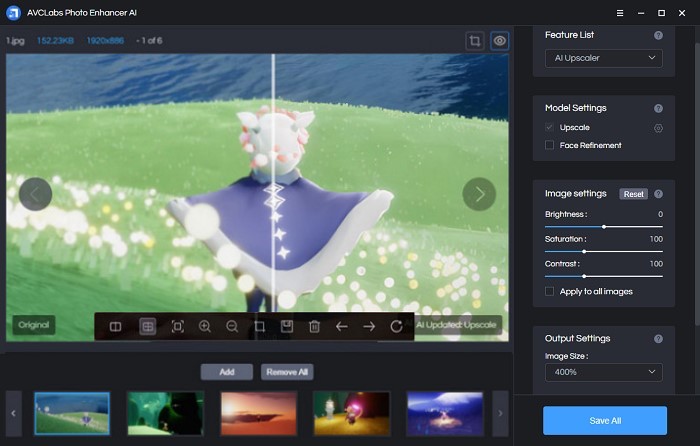Screen dimensions: 700x446
Task: Expand the AI Upscaler feature dropdown
Action: [x=604, y=58]
